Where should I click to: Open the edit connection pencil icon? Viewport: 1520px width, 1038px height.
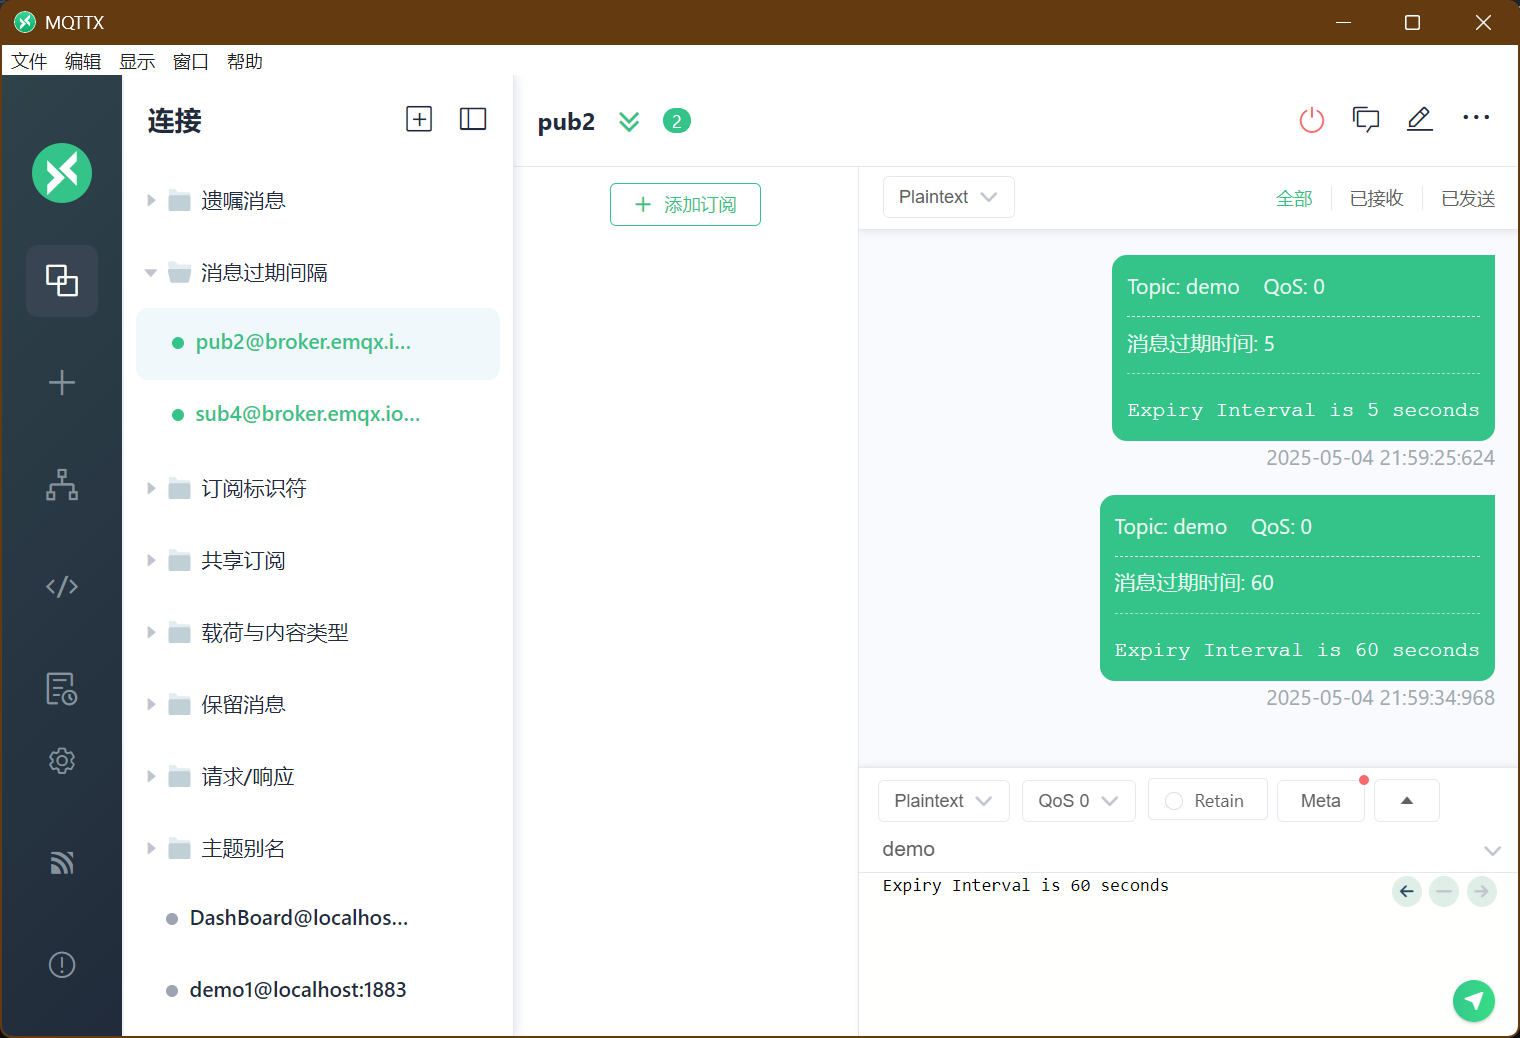pos(1419,119)
